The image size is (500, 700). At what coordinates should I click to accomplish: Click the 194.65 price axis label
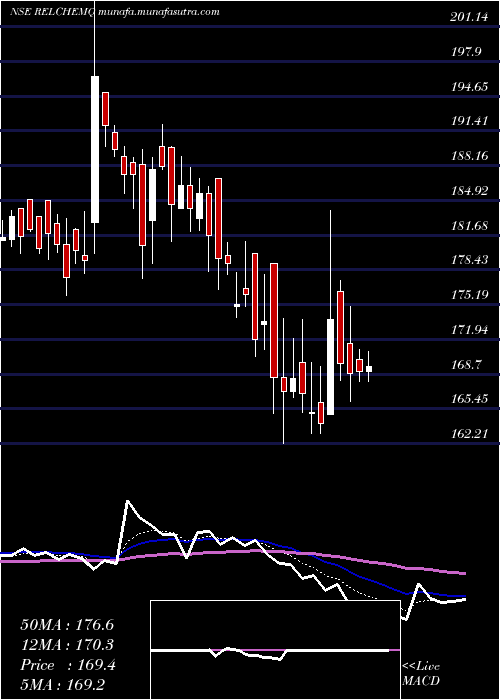(471, 87)
